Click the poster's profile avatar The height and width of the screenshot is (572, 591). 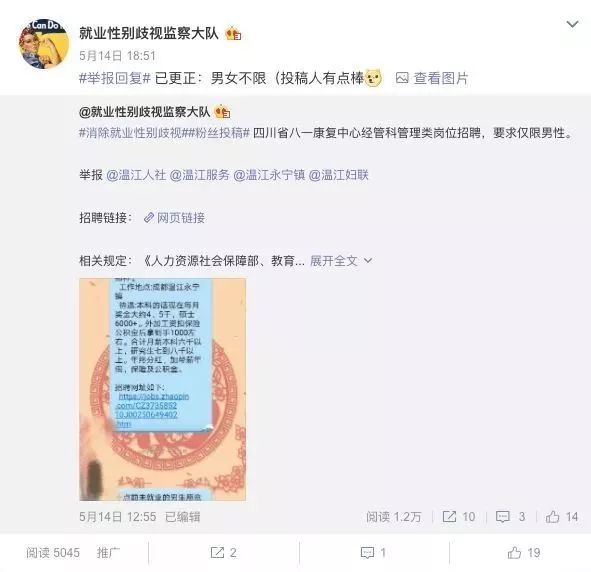click(44, 44)
